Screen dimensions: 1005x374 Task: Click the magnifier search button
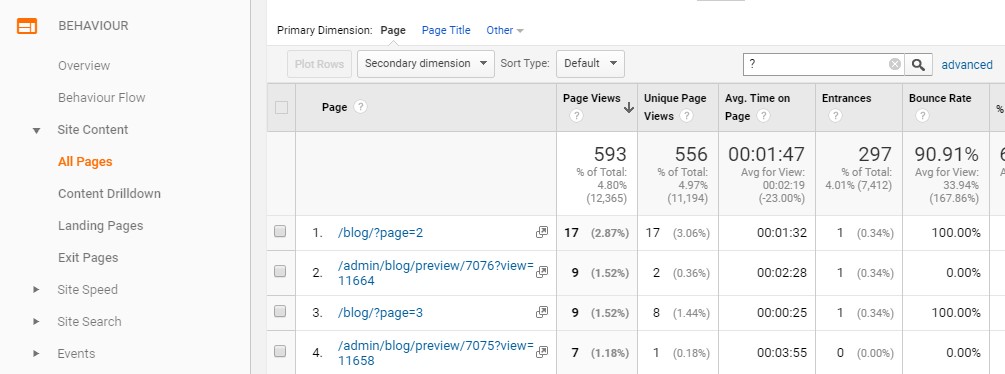tap(918, 64)
